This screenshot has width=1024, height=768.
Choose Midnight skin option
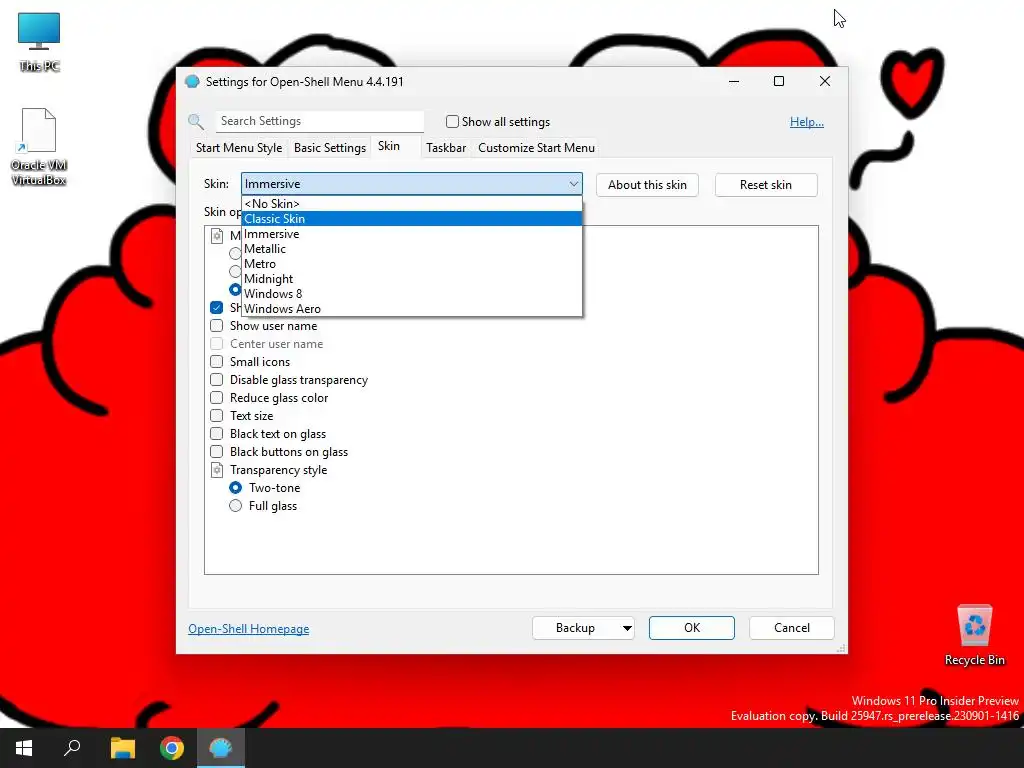coord(411,279)
